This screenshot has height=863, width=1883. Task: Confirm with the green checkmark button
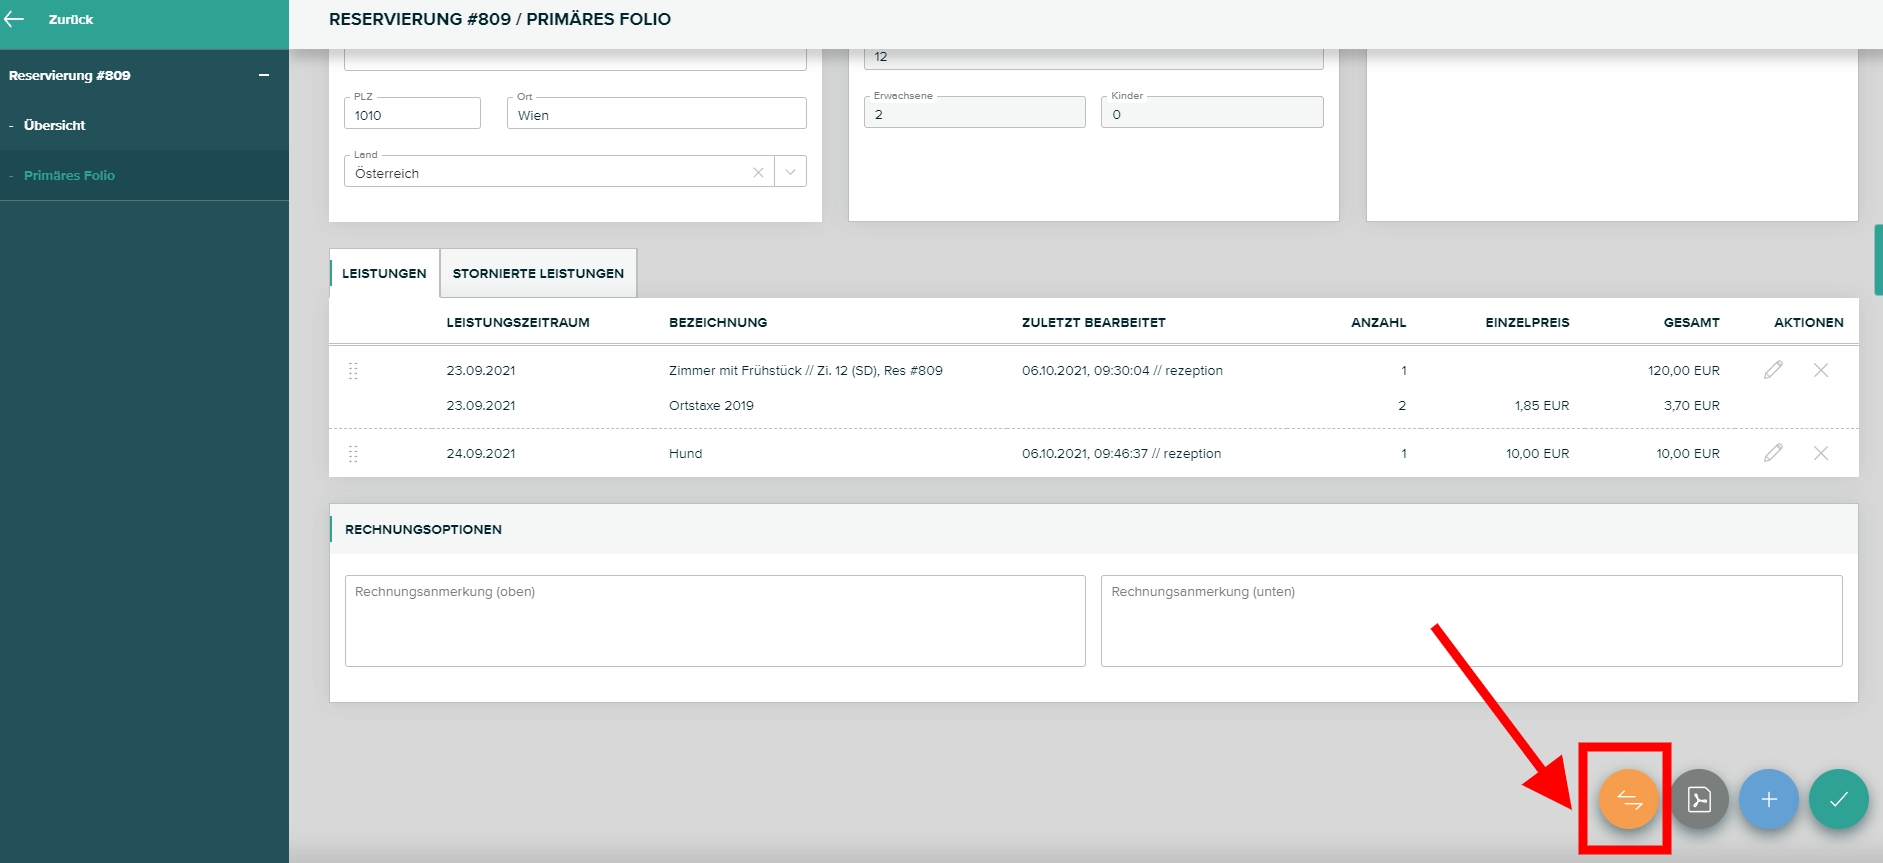click(1838, 800)
